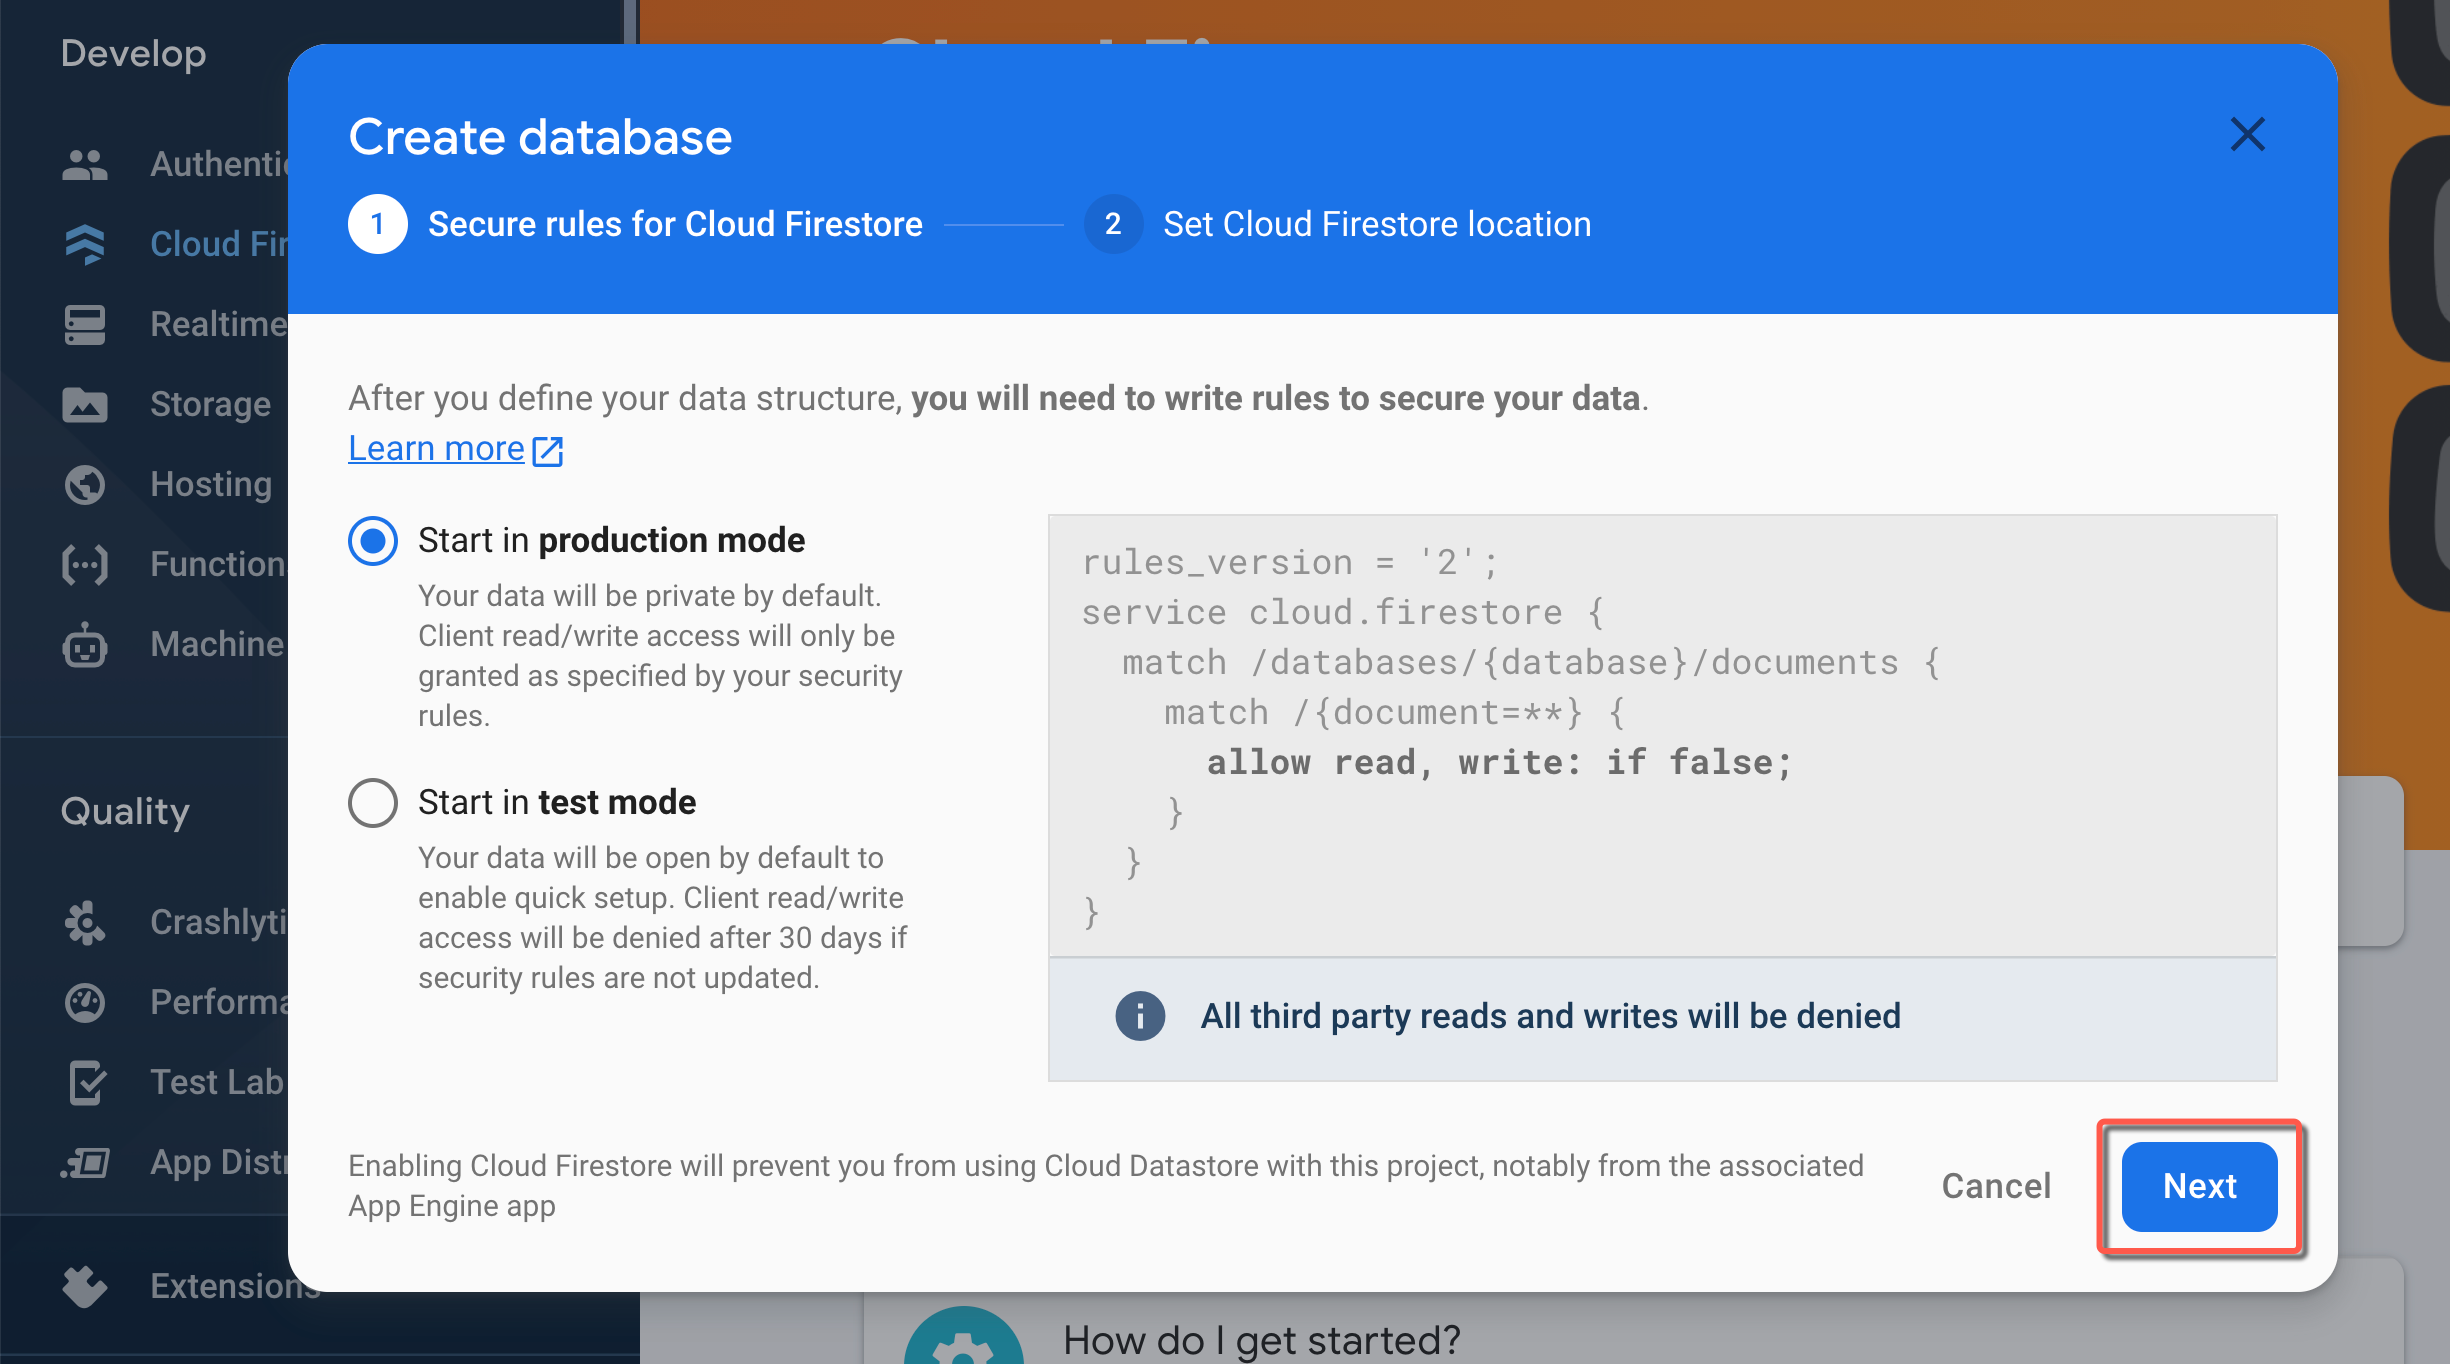Click the Cancel button
This screenshot has width=2450, height=1364.
pyautogui.click(x=1996, y=1186)
